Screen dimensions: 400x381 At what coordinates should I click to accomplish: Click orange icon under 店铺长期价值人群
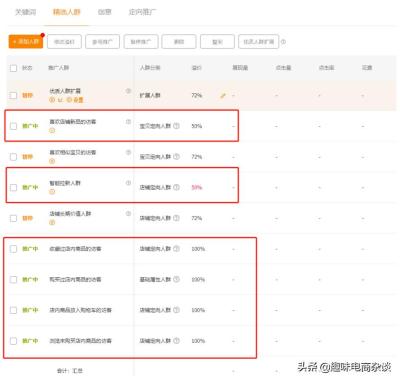(x=52, y=223)
